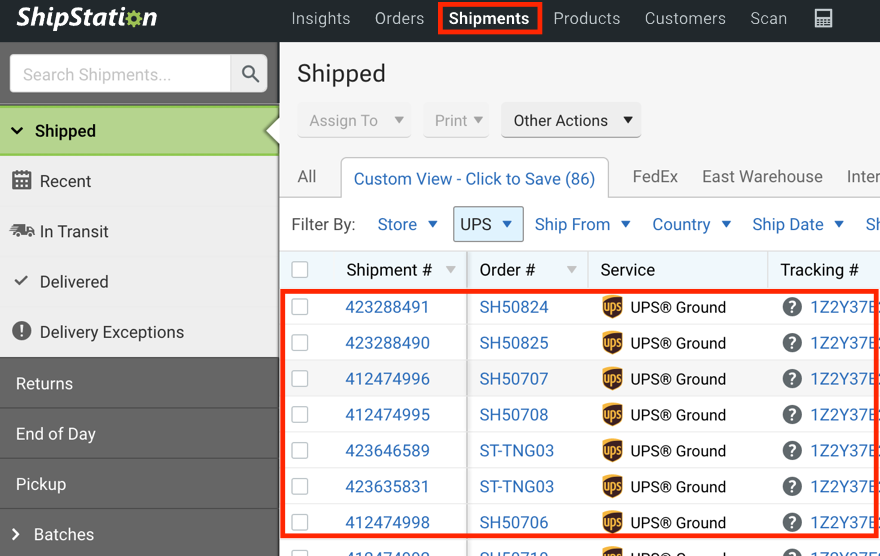Click UPS logo in SH50707 row

tap(612, 379)
